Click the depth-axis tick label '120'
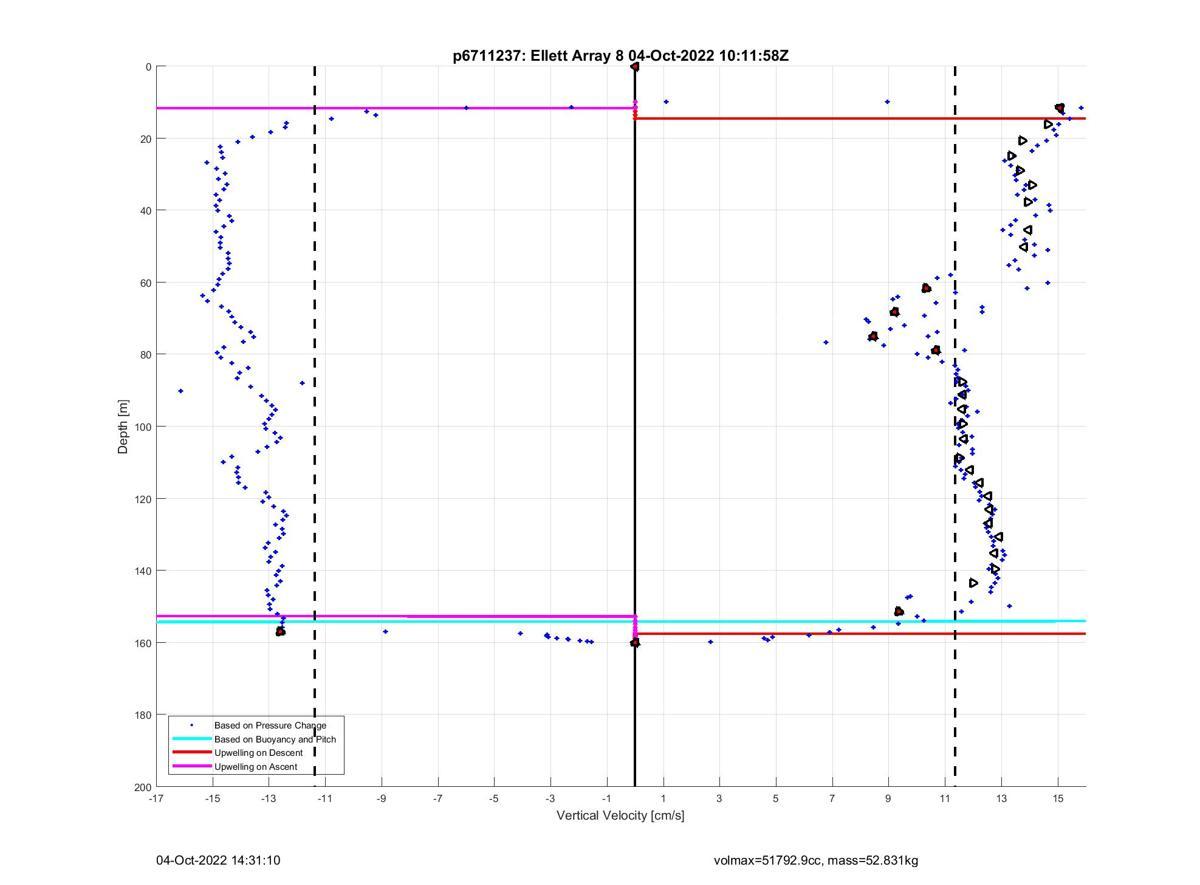Screen dimensions: 1200x885 click(143, 499)
